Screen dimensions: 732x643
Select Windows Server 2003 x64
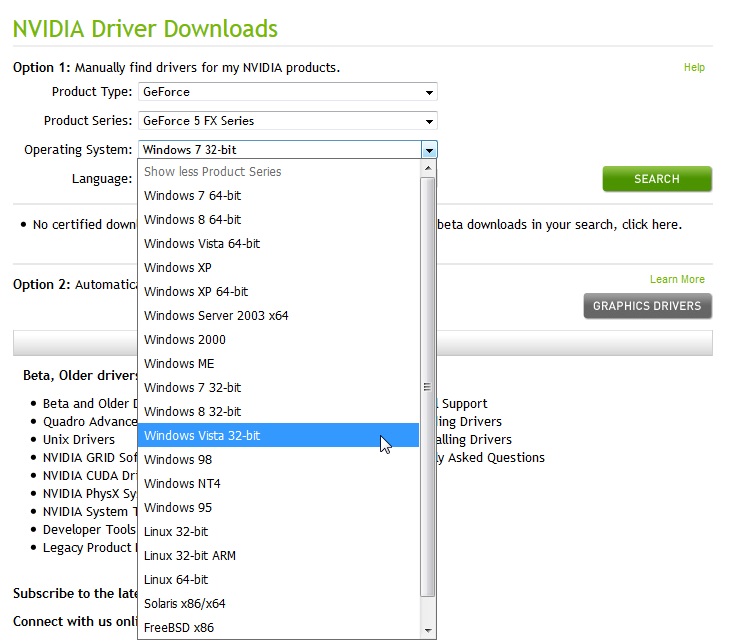pyautogui.click(x=279, y=316)
